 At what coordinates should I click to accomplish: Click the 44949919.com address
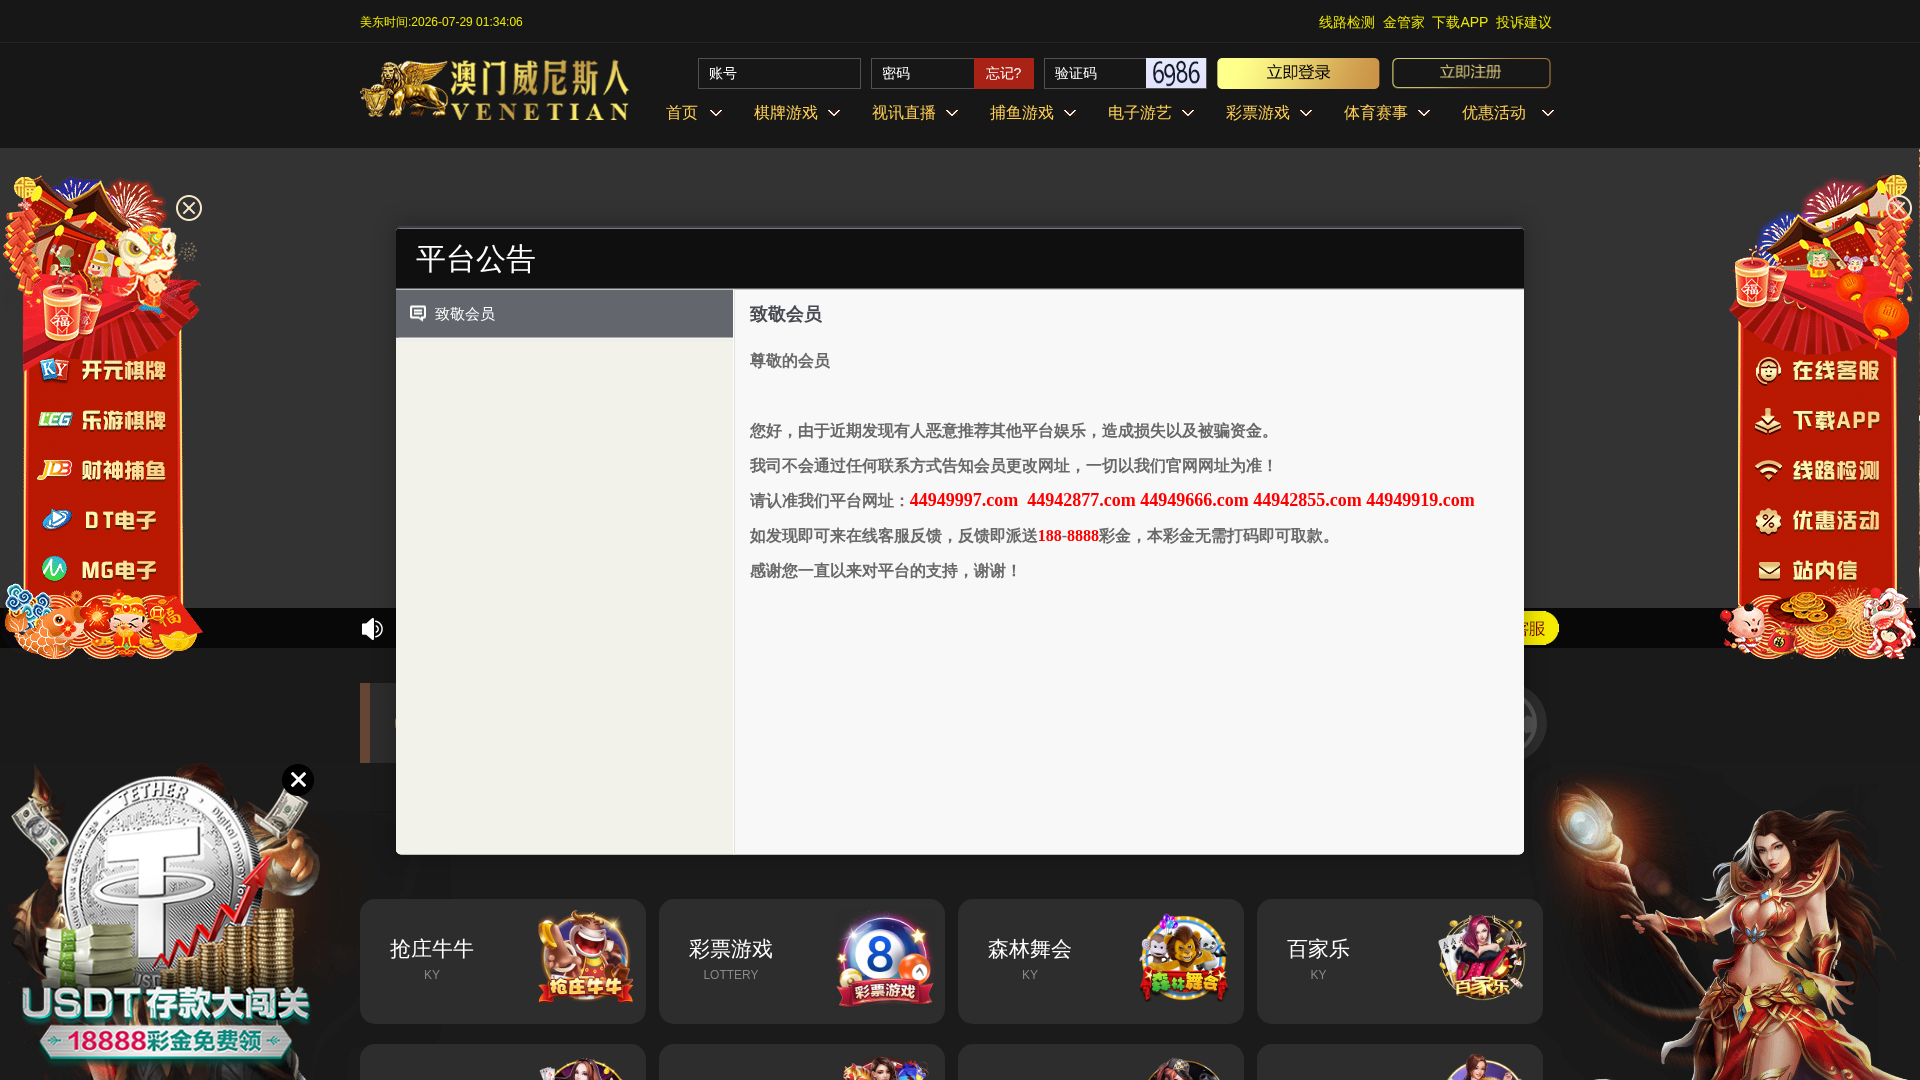pos(1420,500)
